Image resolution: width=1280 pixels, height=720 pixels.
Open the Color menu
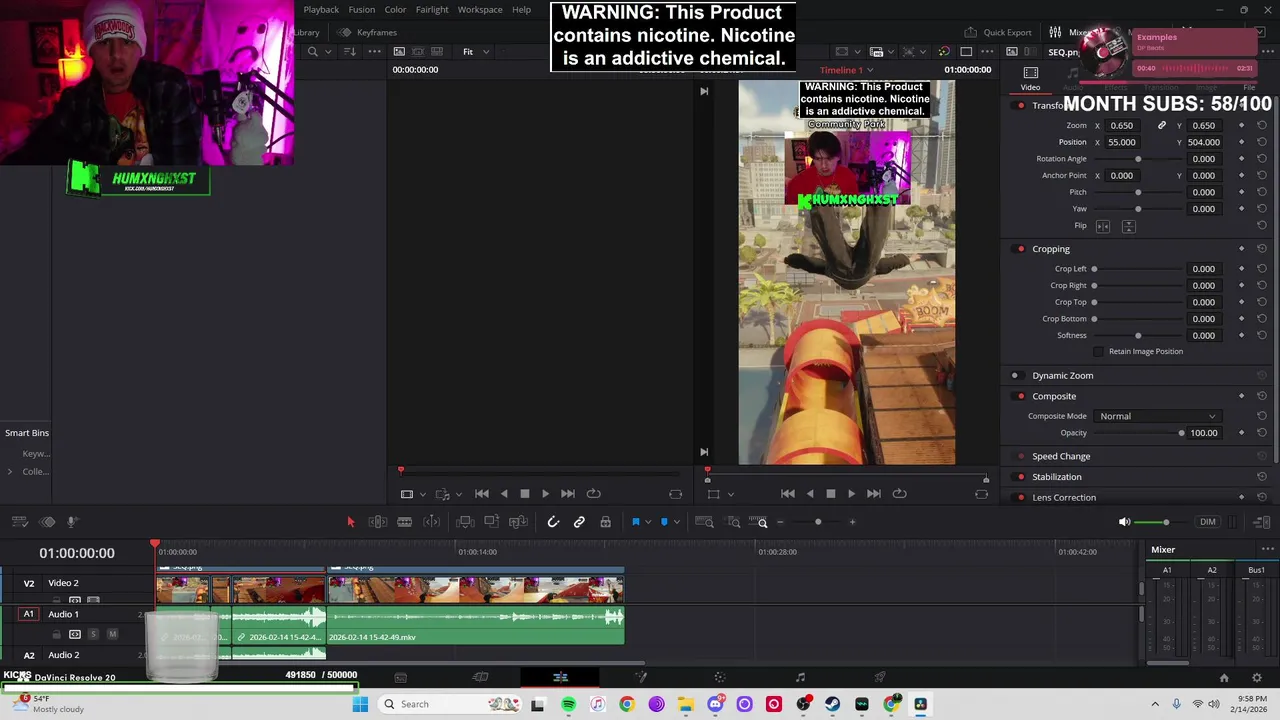coord(395,10)
